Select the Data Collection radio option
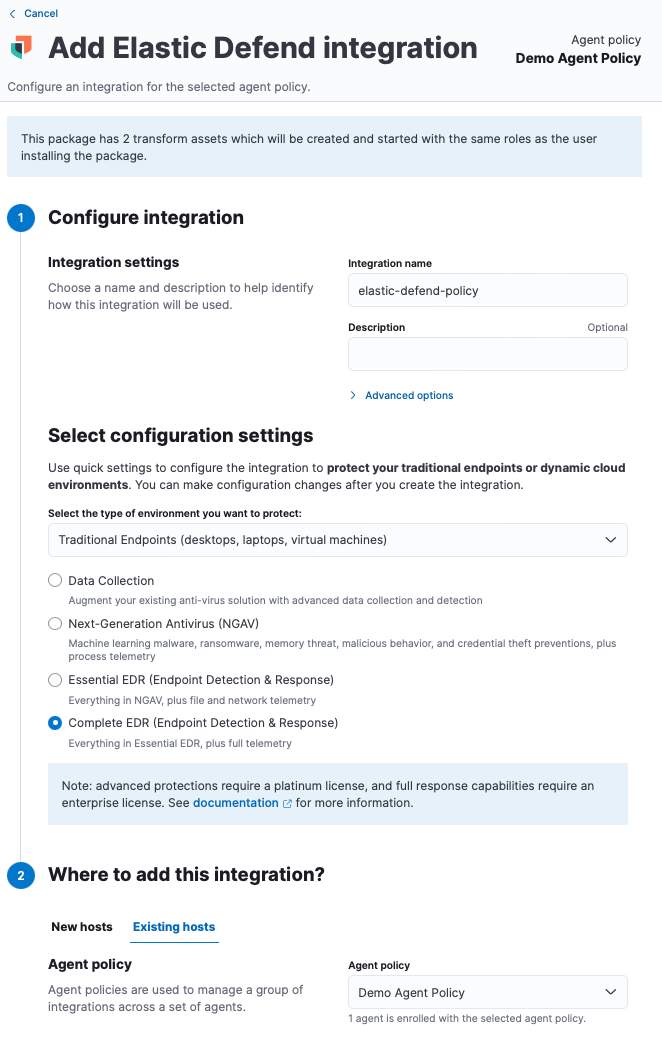 (x=56, y=581)
